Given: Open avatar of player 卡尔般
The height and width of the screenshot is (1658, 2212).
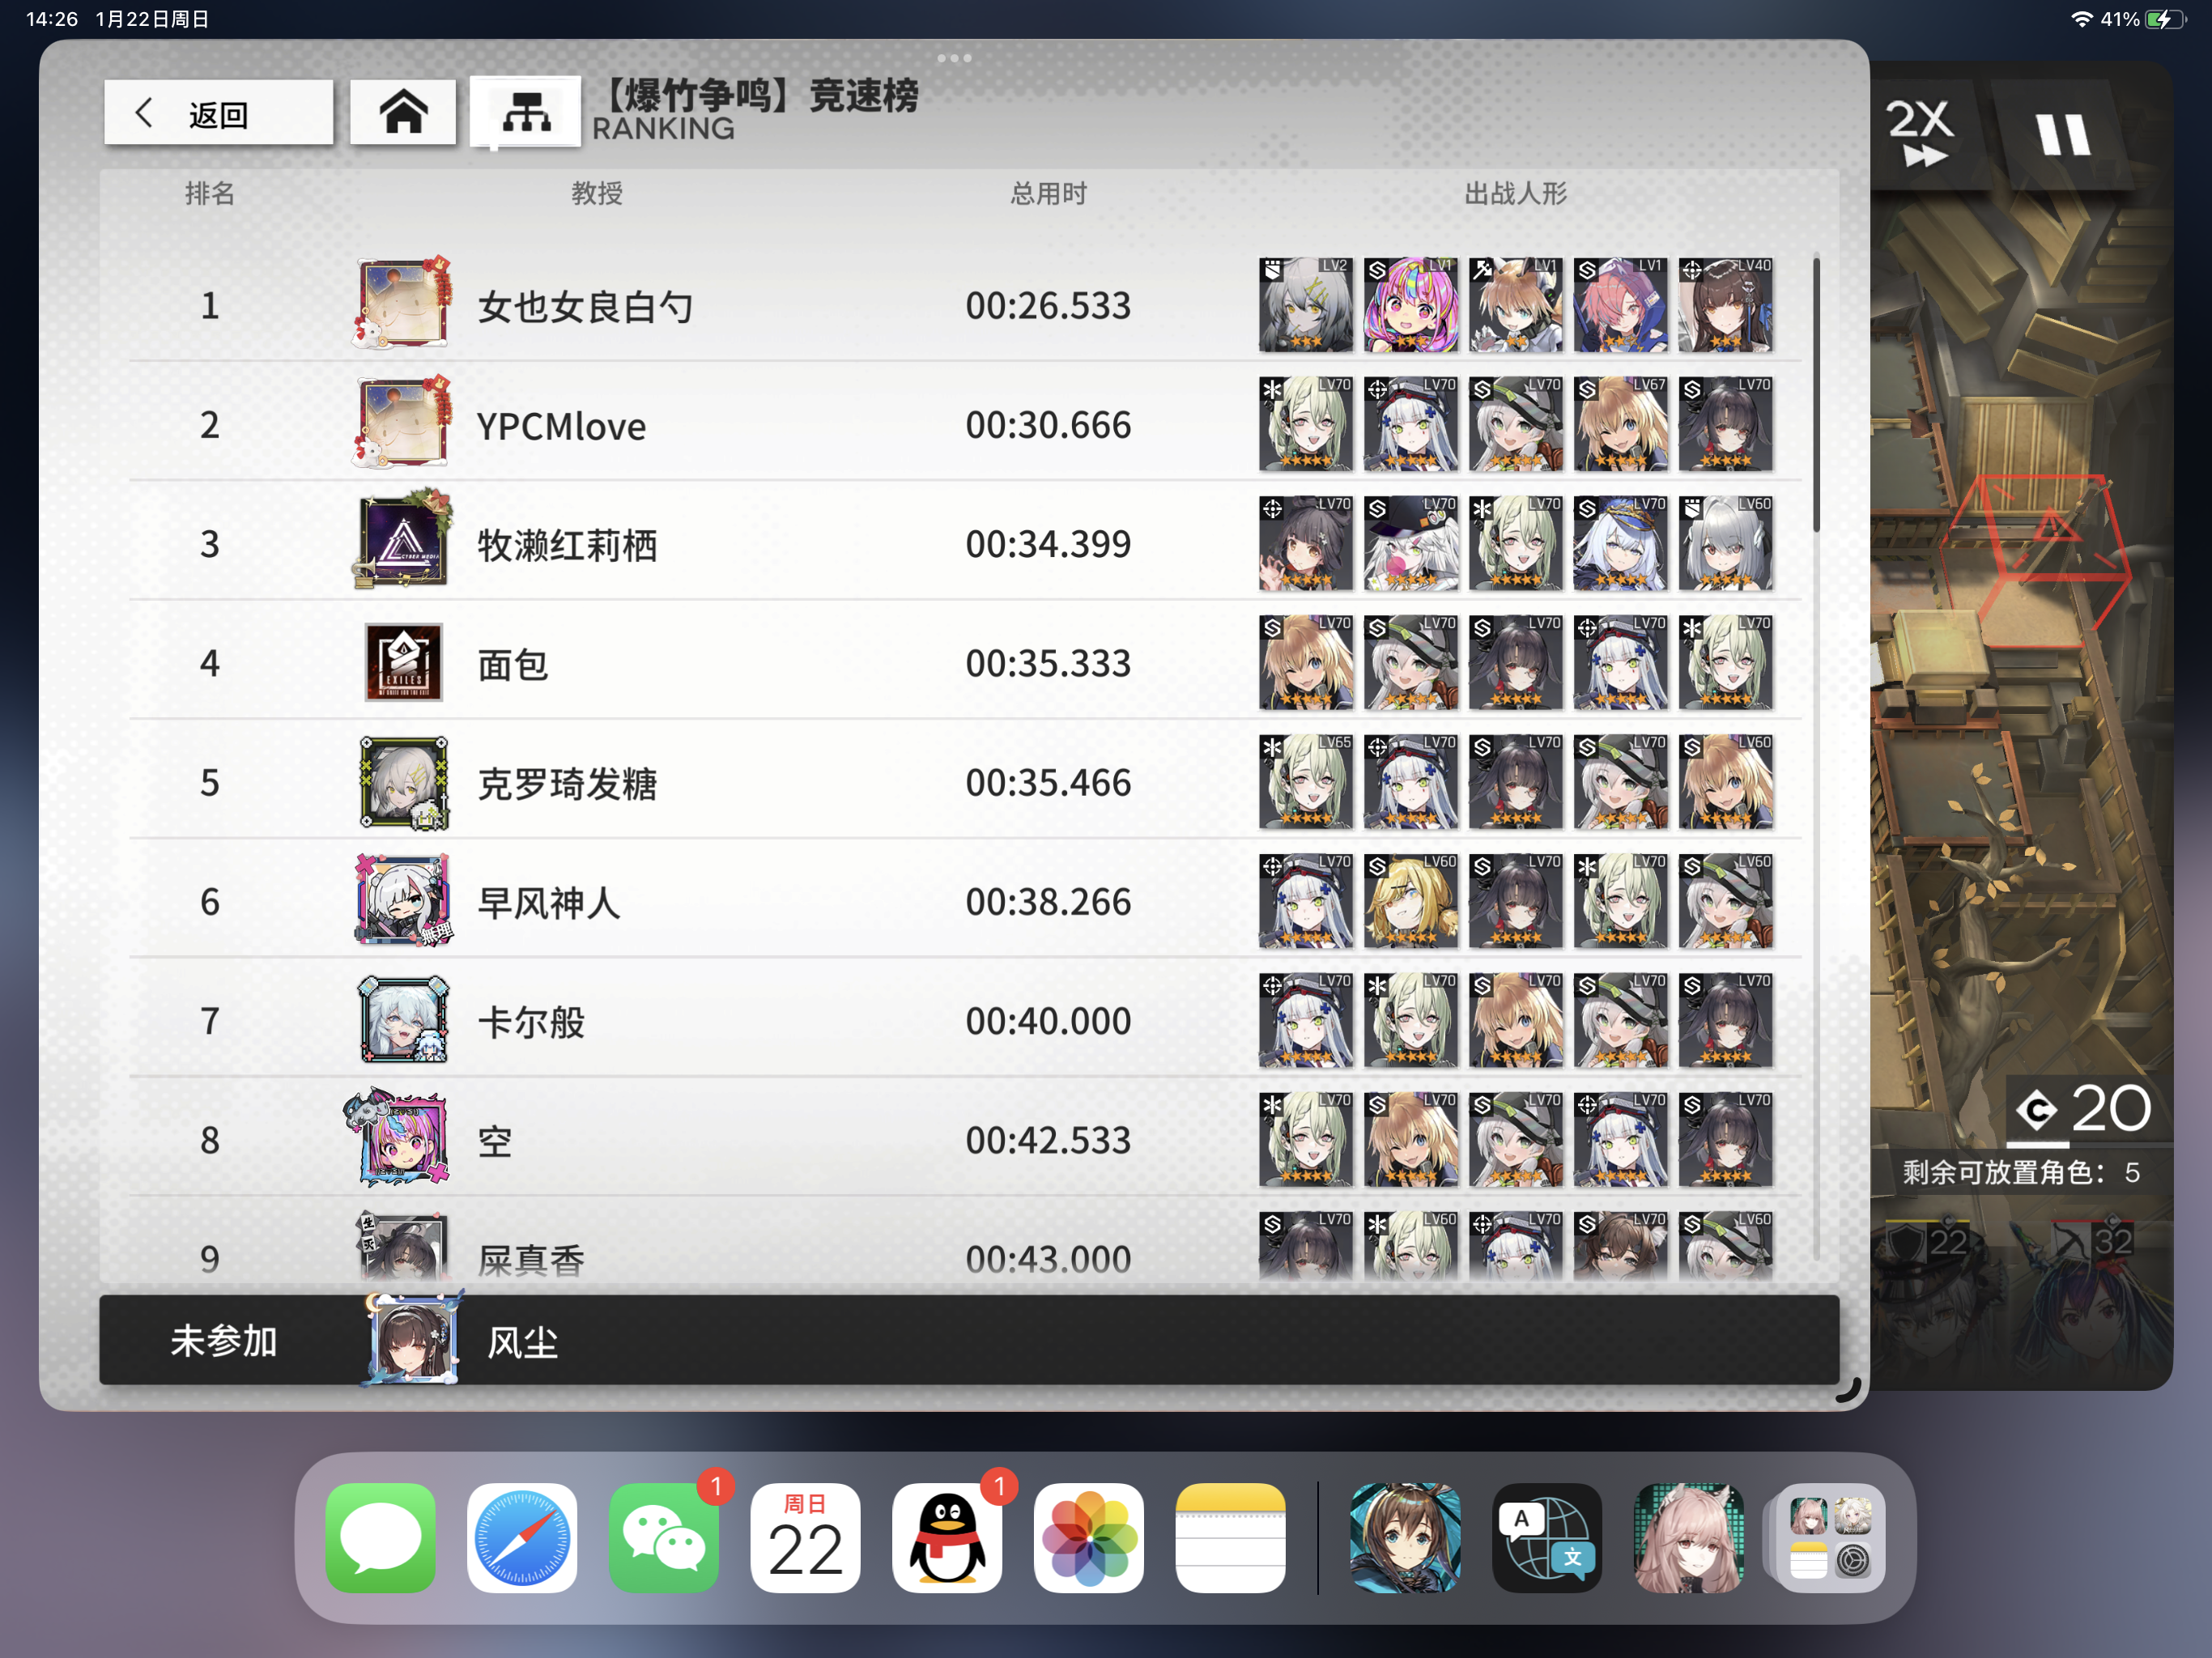Looking at the screenshot, I should (x=403, y=1020).
